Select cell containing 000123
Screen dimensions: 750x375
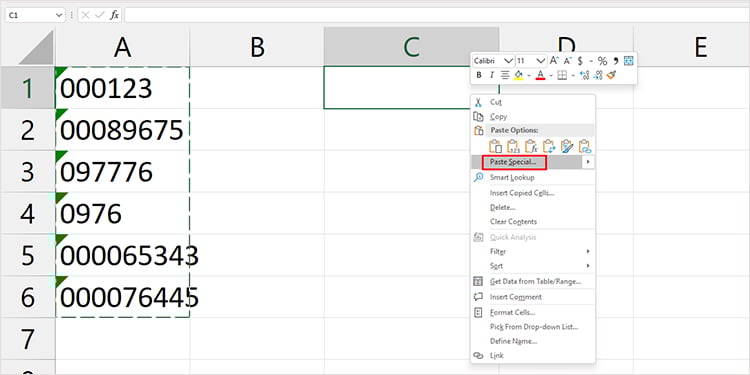point(122,88)
